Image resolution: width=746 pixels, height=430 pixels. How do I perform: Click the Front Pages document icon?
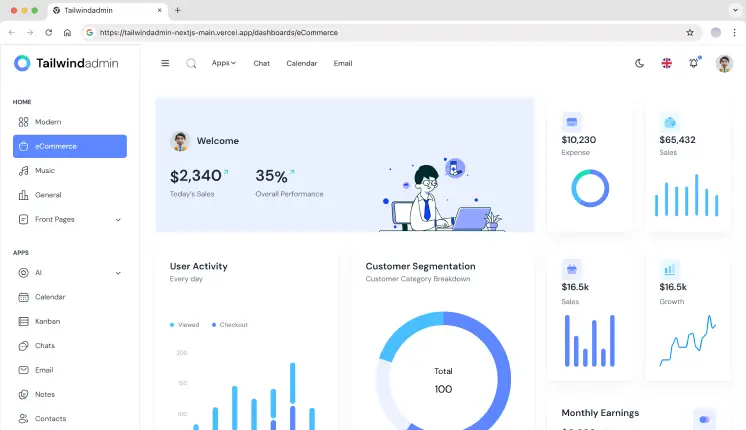pyautogui.click(x=23, y=219)
